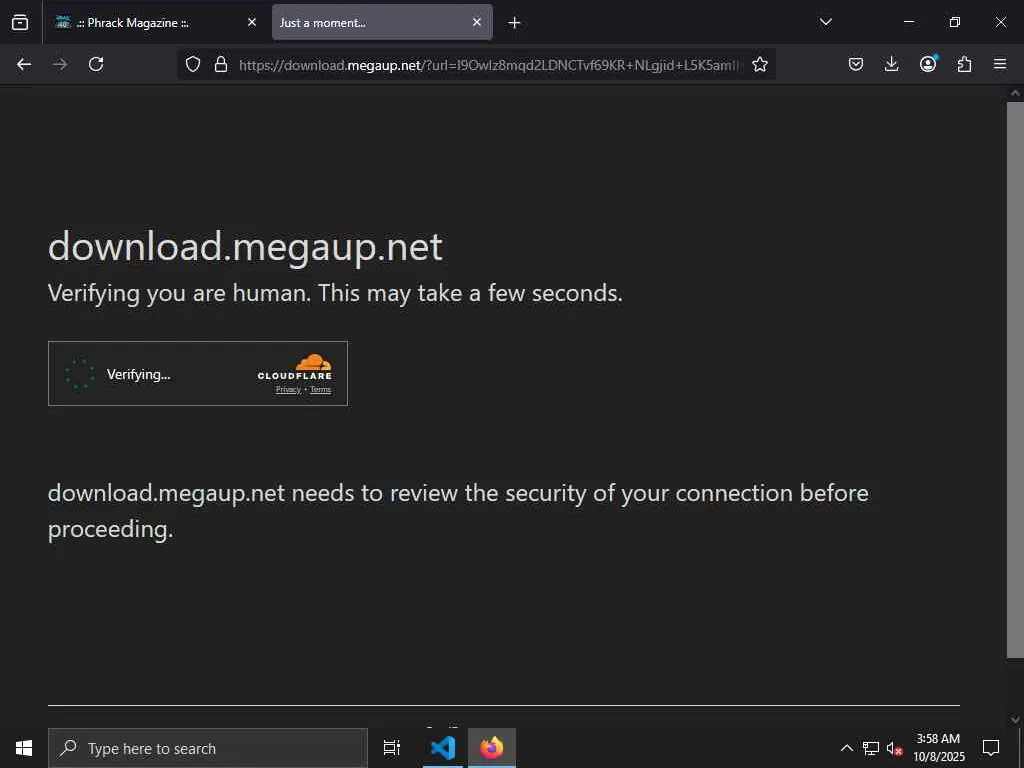The image size is (1024, 768).
Task: Open the network status tray icon
Action: coord(871,748)
